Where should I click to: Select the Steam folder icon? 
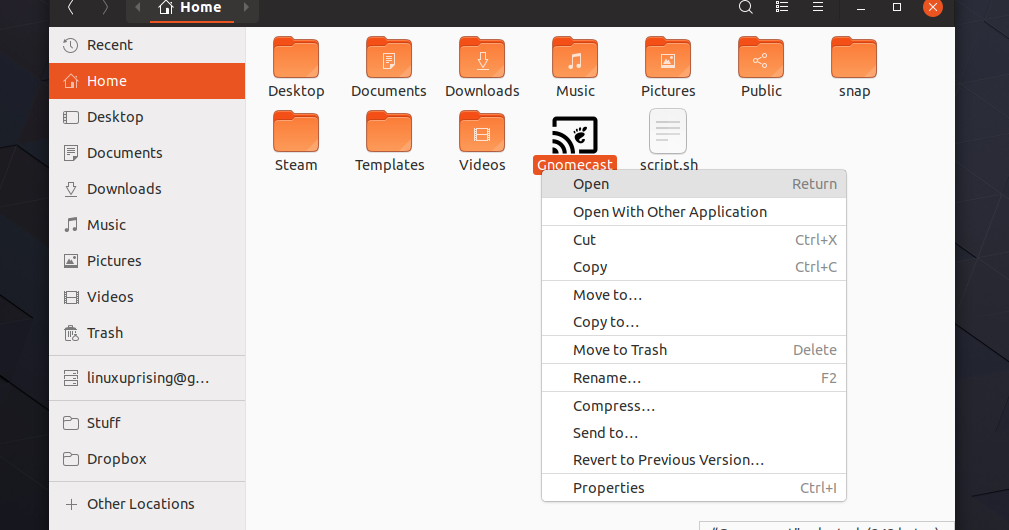point(296,132)
